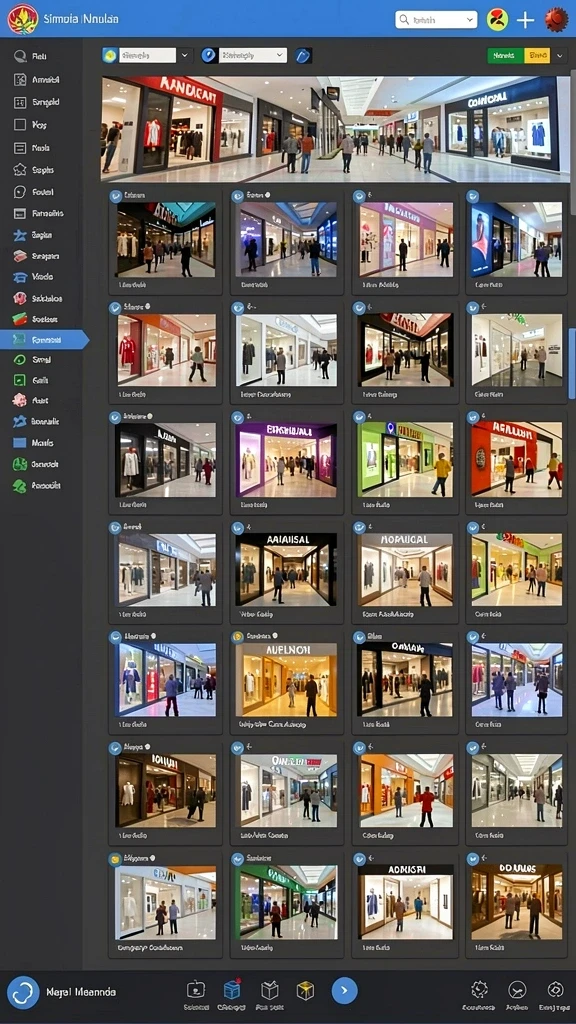This screenshot has width=576, height=1024.
Task: Open the AAIAUSAL storefront thumbnail
Action: (x=287, y=569)
